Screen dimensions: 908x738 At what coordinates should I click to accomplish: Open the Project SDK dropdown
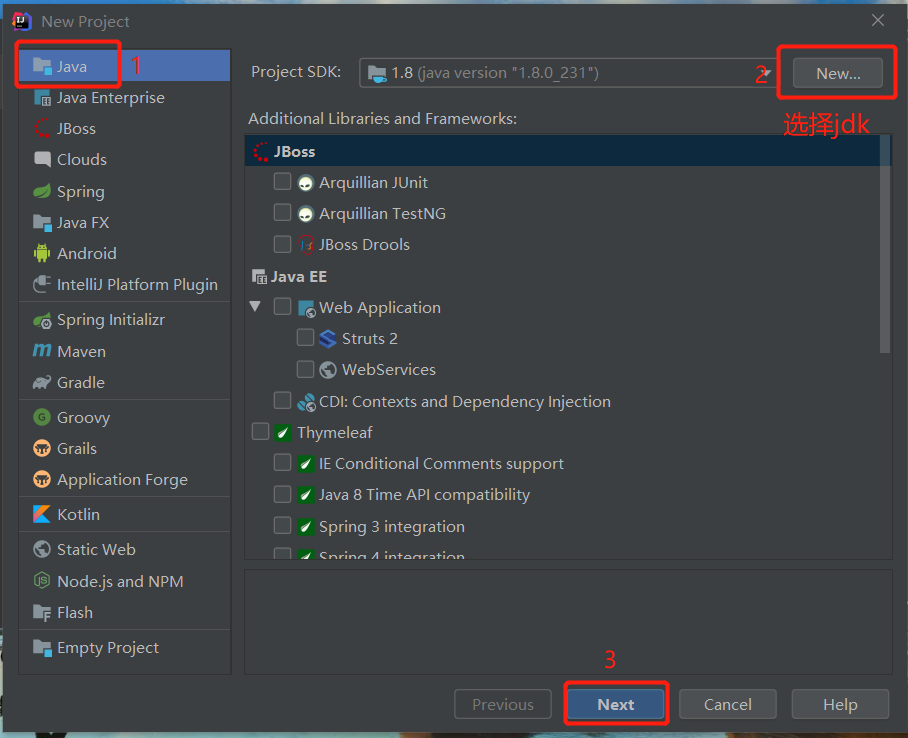(567, 73)
